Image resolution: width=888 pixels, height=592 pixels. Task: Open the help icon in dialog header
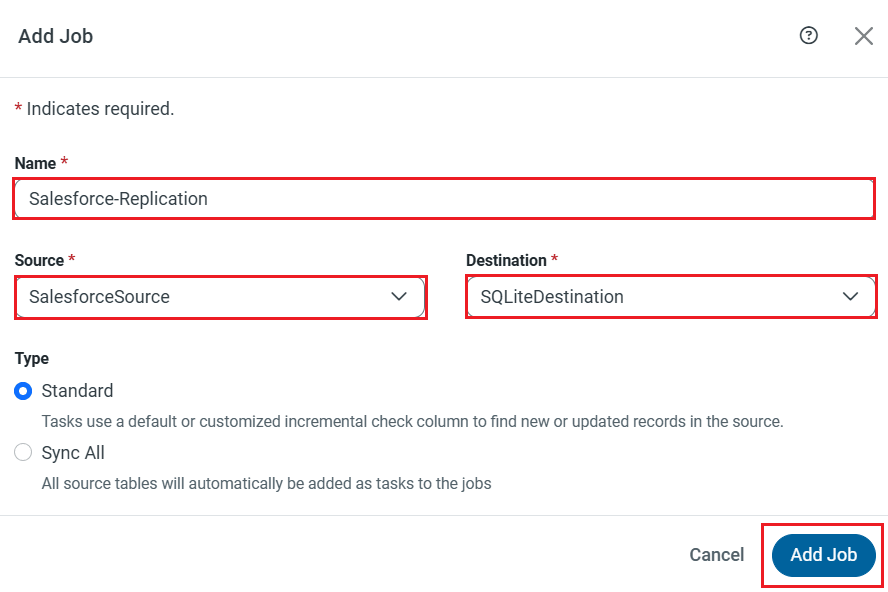click(x=809, y=36)
